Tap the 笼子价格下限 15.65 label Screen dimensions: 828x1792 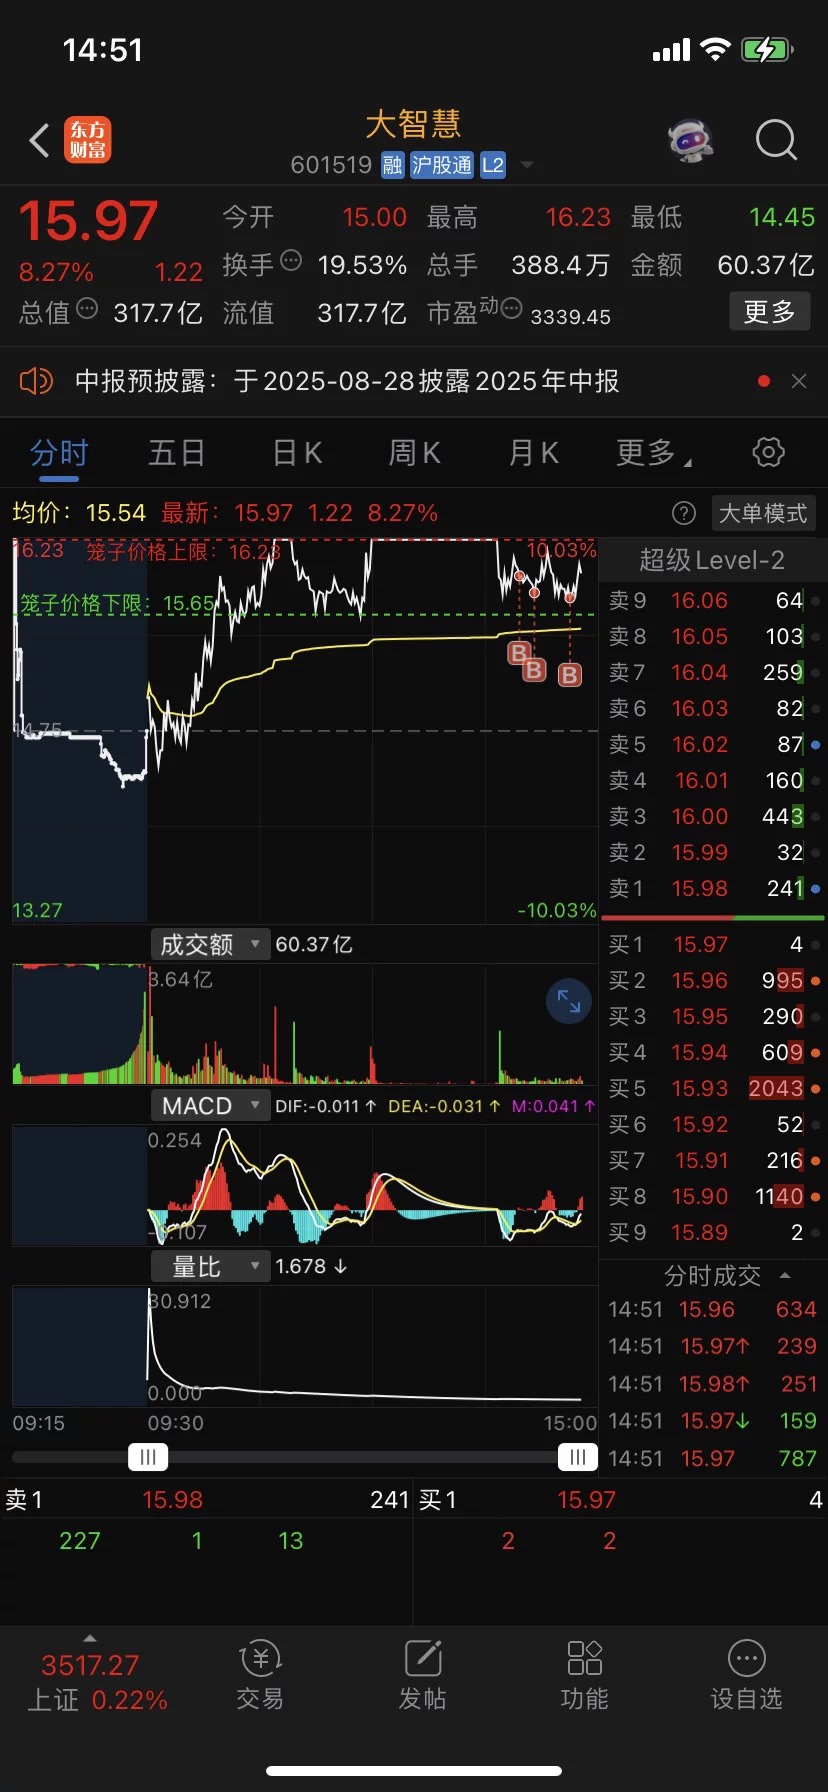coord(117,603)
